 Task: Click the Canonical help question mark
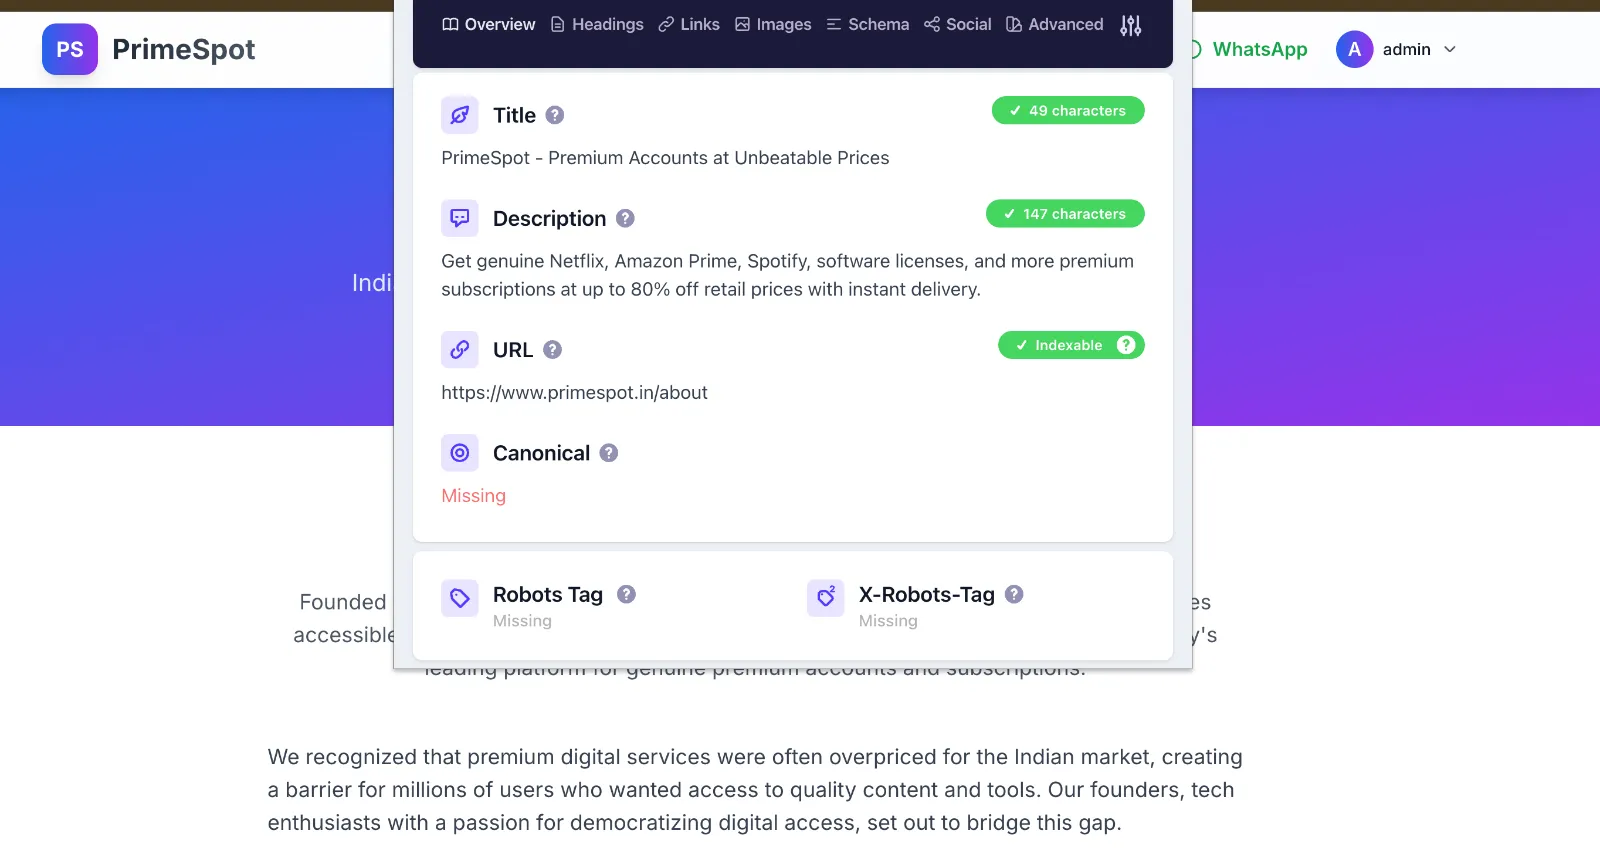pos(609,453)
